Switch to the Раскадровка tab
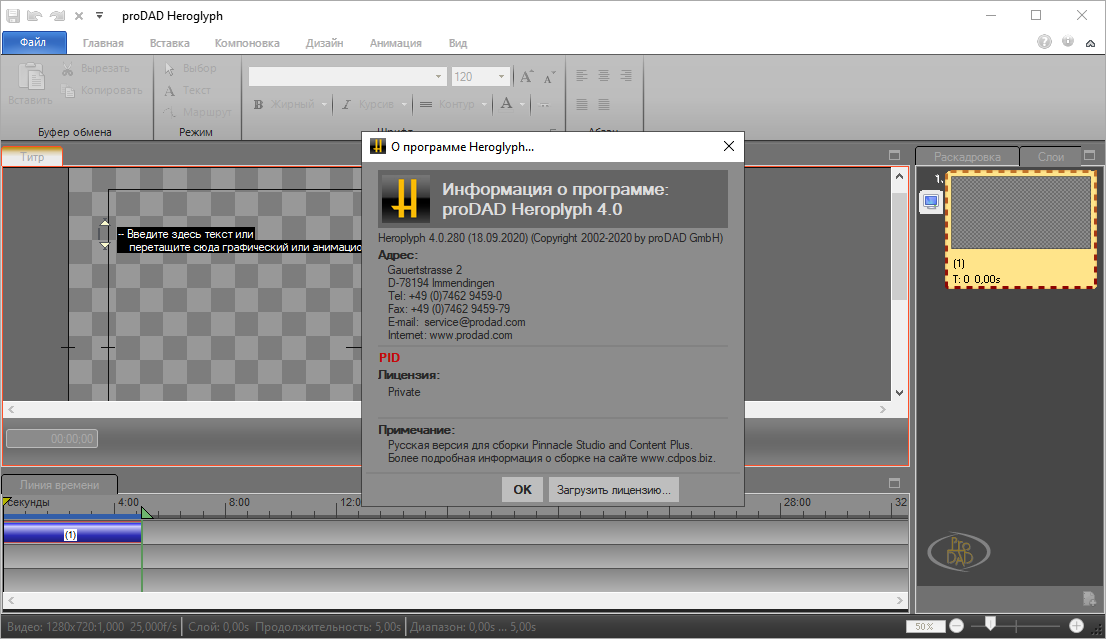Image resolution: width=1106 pixels, height=639 pixels. (967, 157)
